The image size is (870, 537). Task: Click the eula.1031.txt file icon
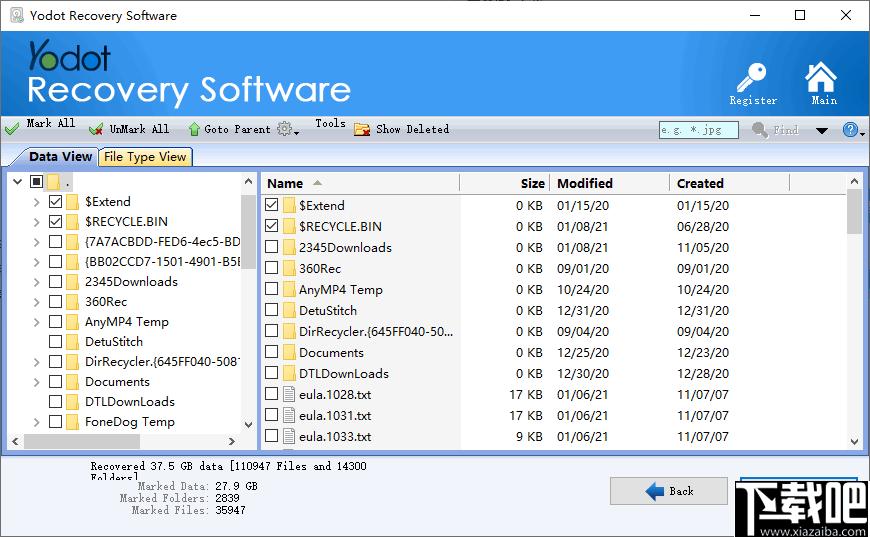pos(289,416)
